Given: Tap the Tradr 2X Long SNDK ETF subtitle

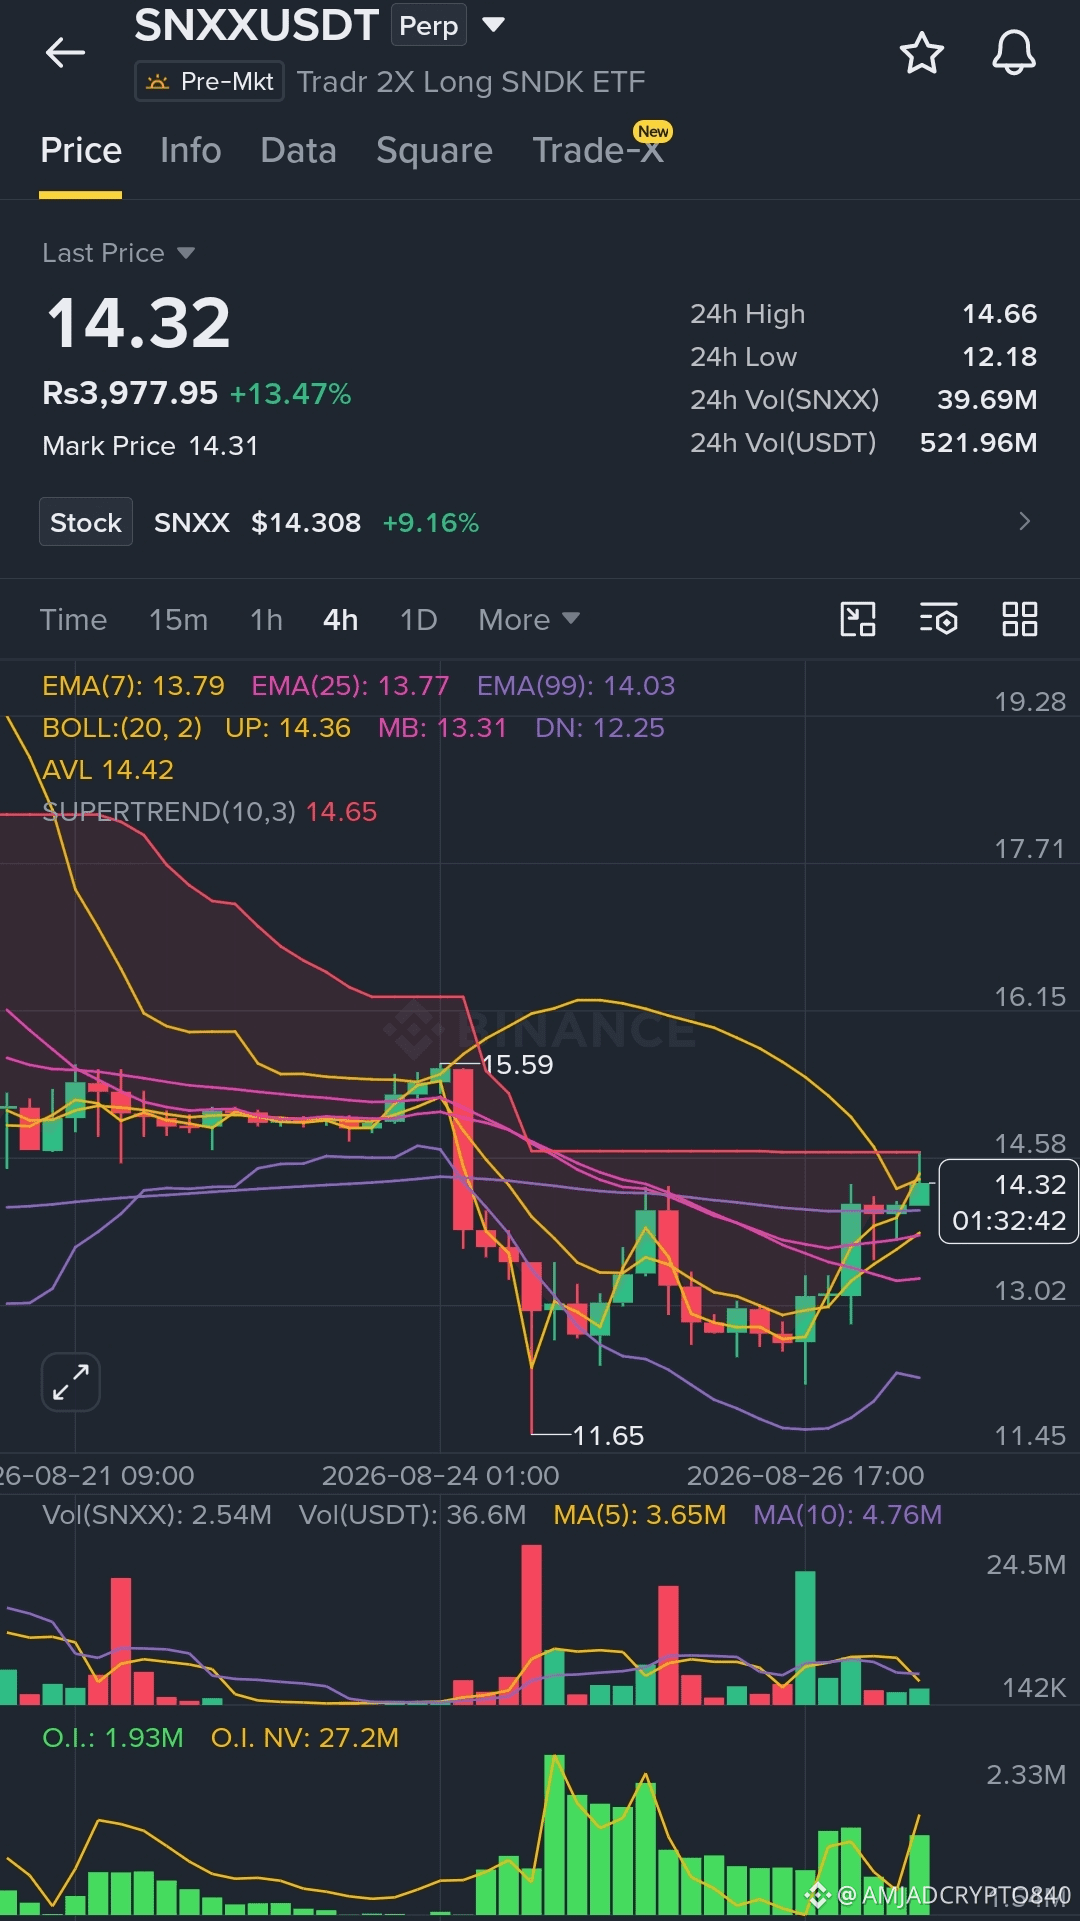Looking at the screenshot, I should pos(471,82).
